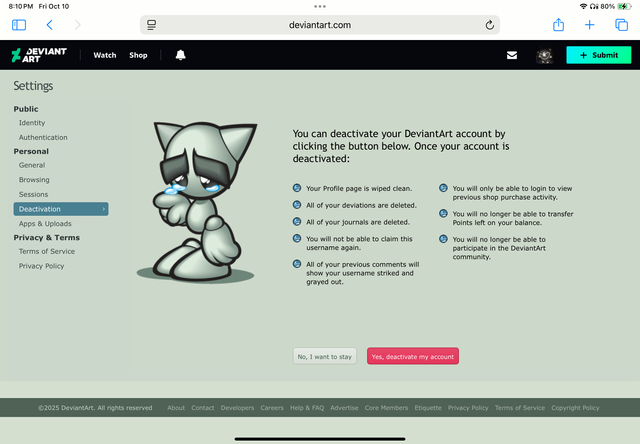Tap the three-dot multitasking control

click(x=320, y=6)
